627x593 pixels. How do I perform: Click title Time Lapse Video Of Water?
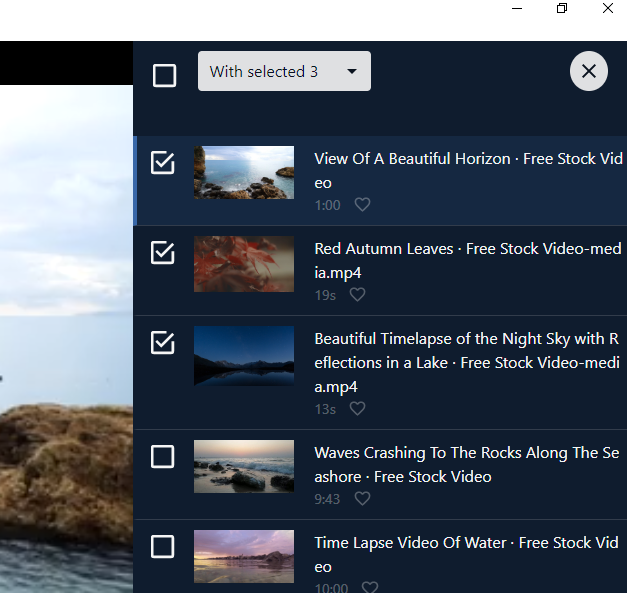pos(466,555)
